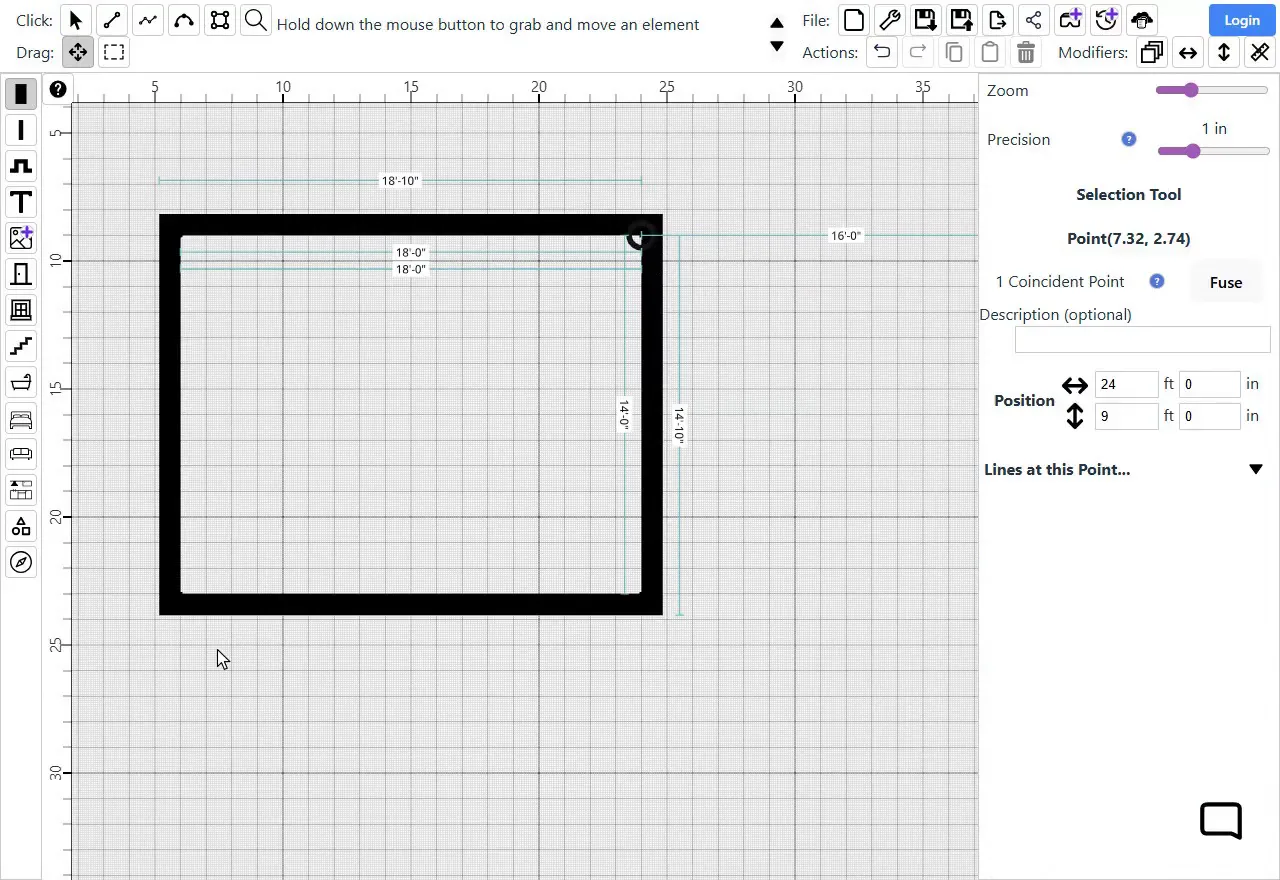Click the 14'-10" vertical dimension label
This screenshot has height=880, width=1280.
679,425
